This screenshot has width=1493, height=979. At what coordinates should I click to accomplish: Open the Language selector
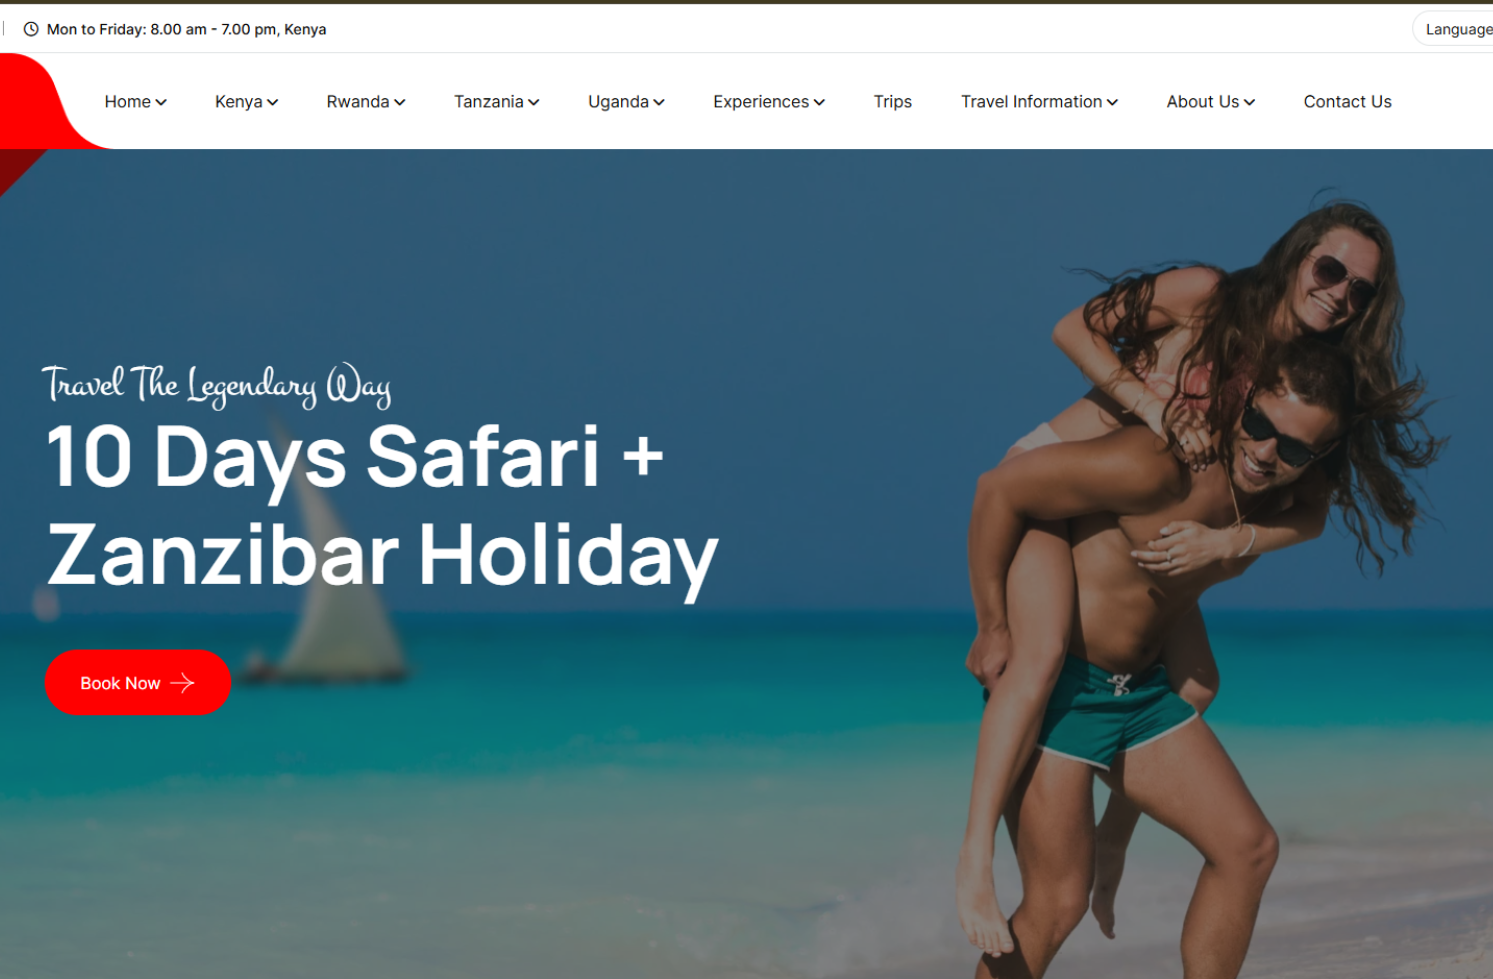(1454, 29)
